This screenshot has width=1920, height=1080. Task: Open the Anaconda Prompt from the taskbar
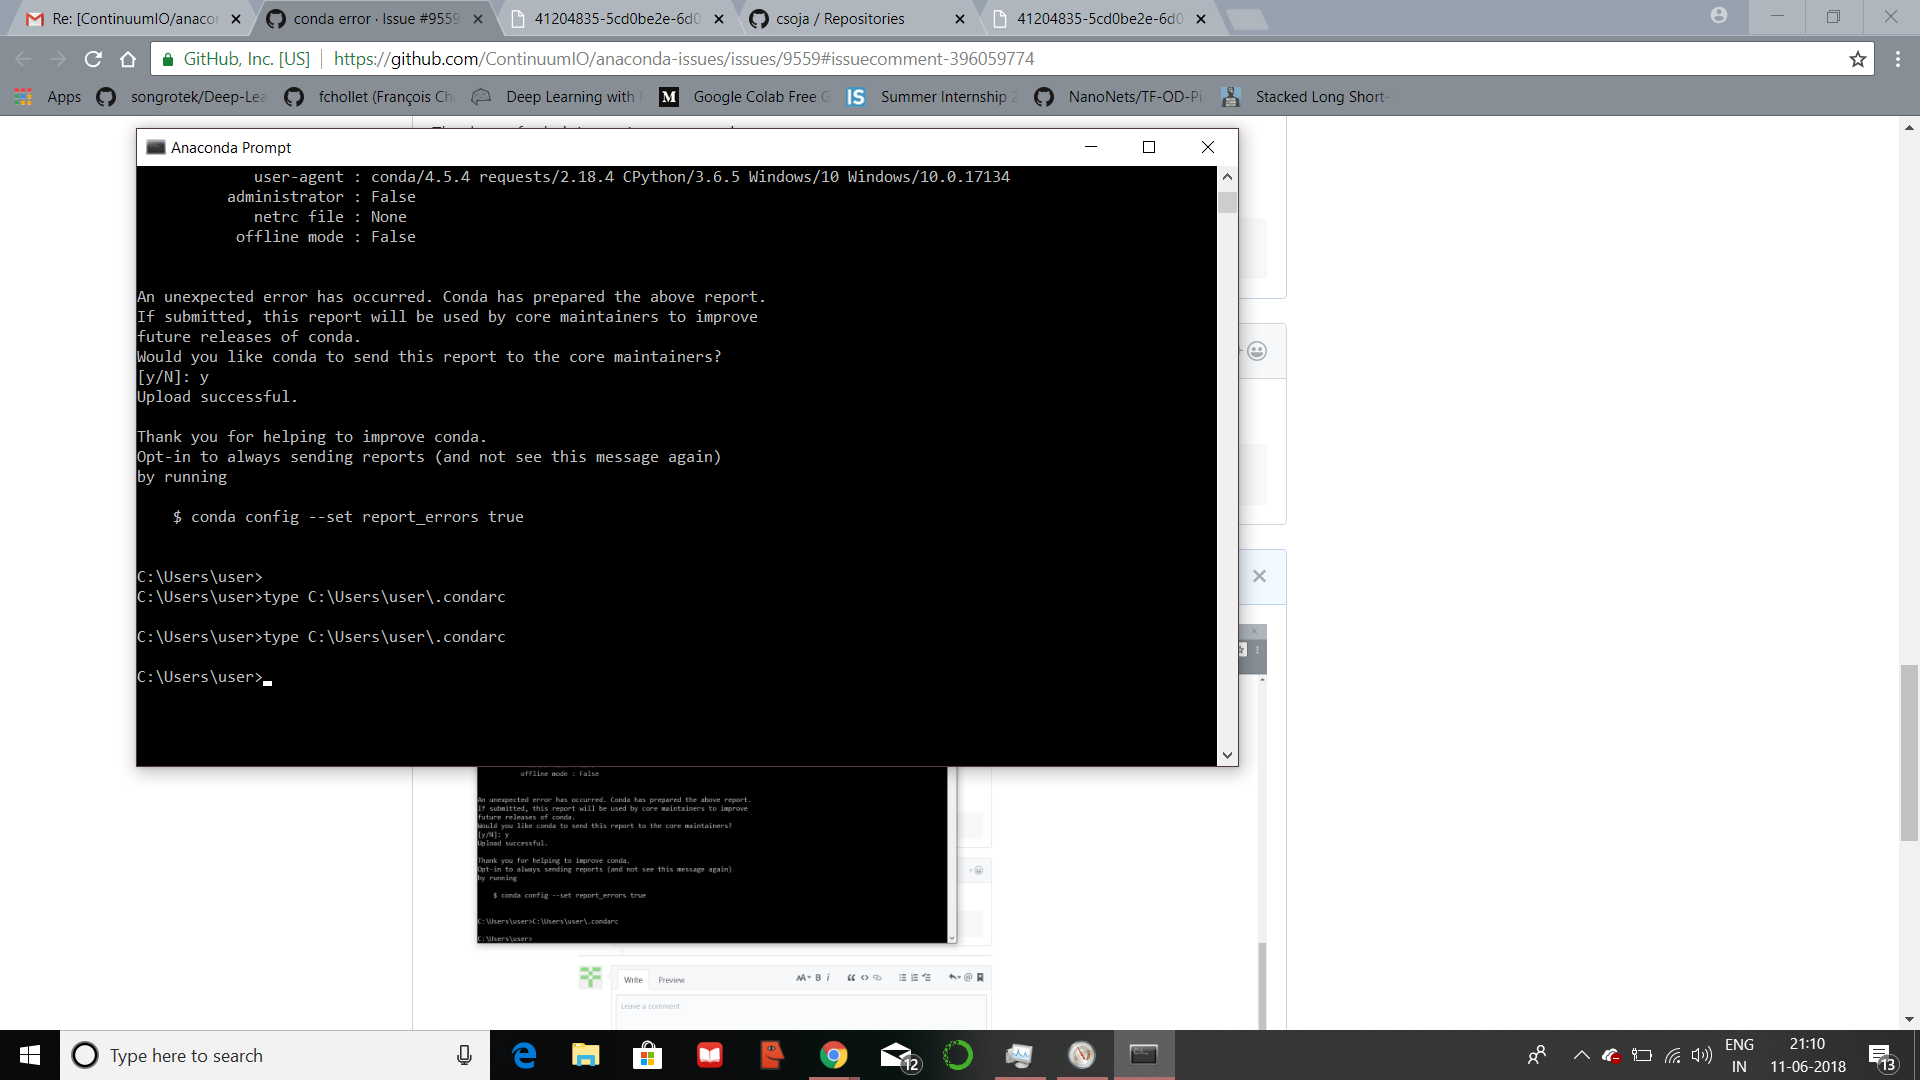[1144, 1055]
